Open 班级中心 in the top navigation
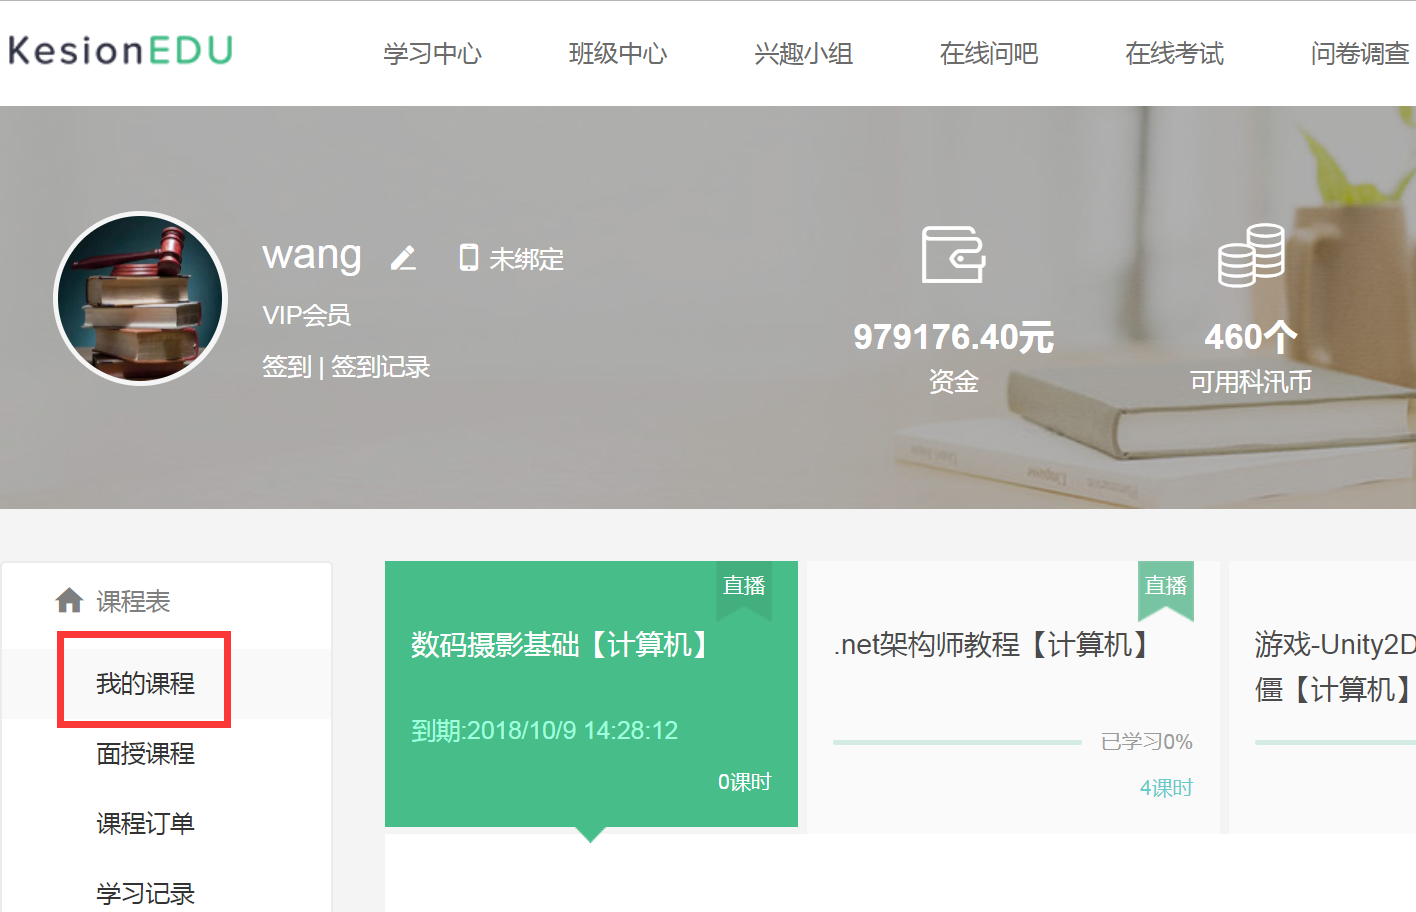1416x912 pixels. pos(618,53)
